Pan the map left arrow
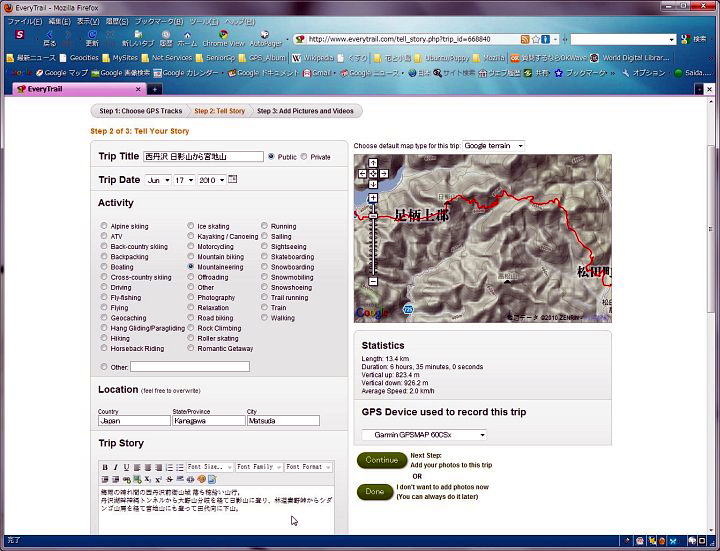Image resolution: width=720 pixels, height=551 pixels. tap(362, 174)
